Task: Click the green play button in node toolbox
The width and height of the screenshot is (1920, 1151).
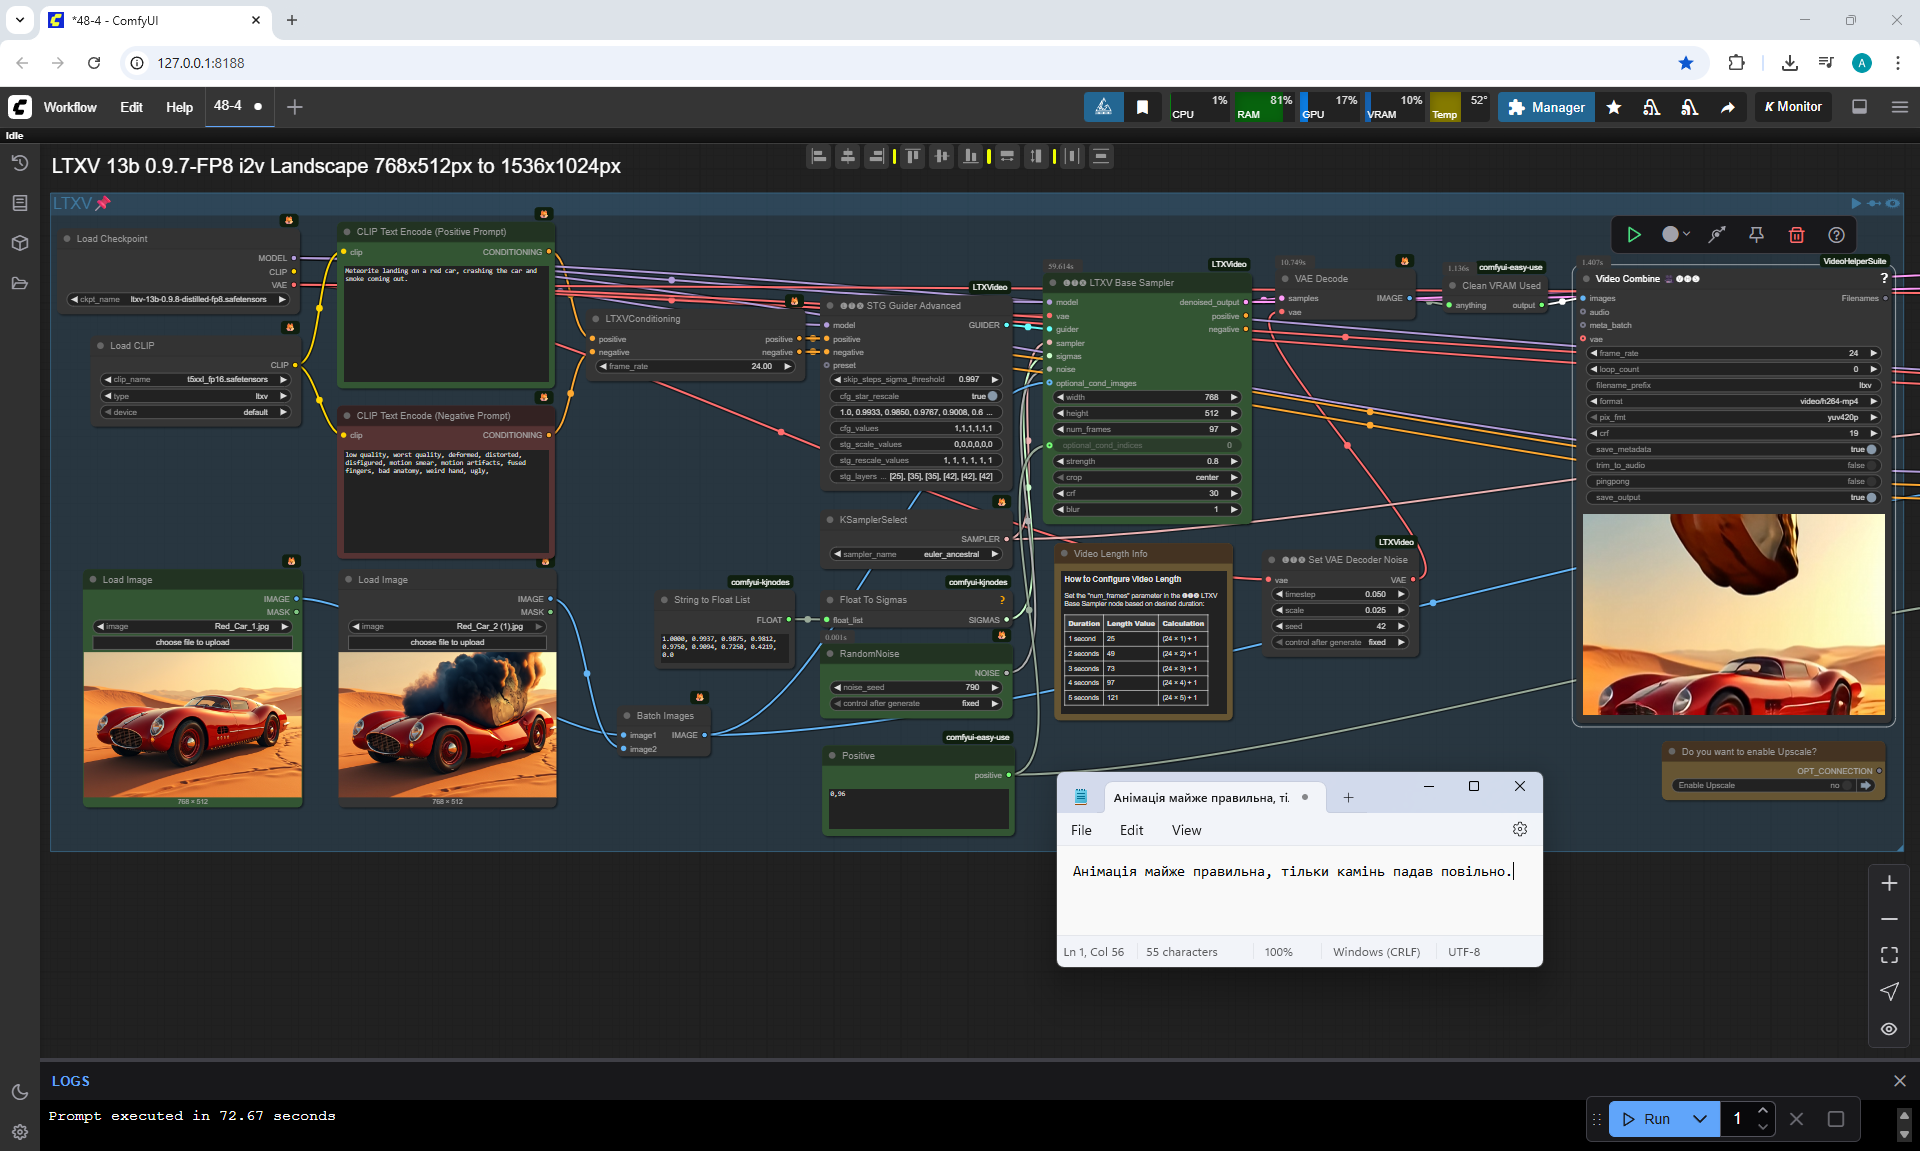Action: pos(1634,235)
